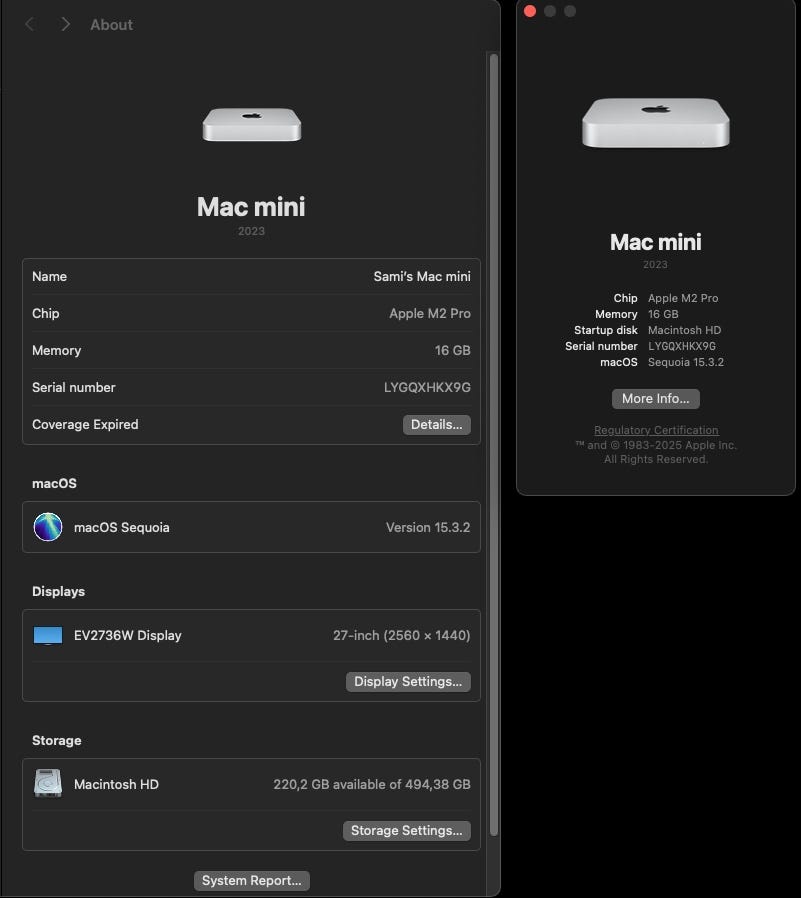
Task: Select the Apple M2 Pro value in list
Action: pyautogui.click(x=430, y=314)
